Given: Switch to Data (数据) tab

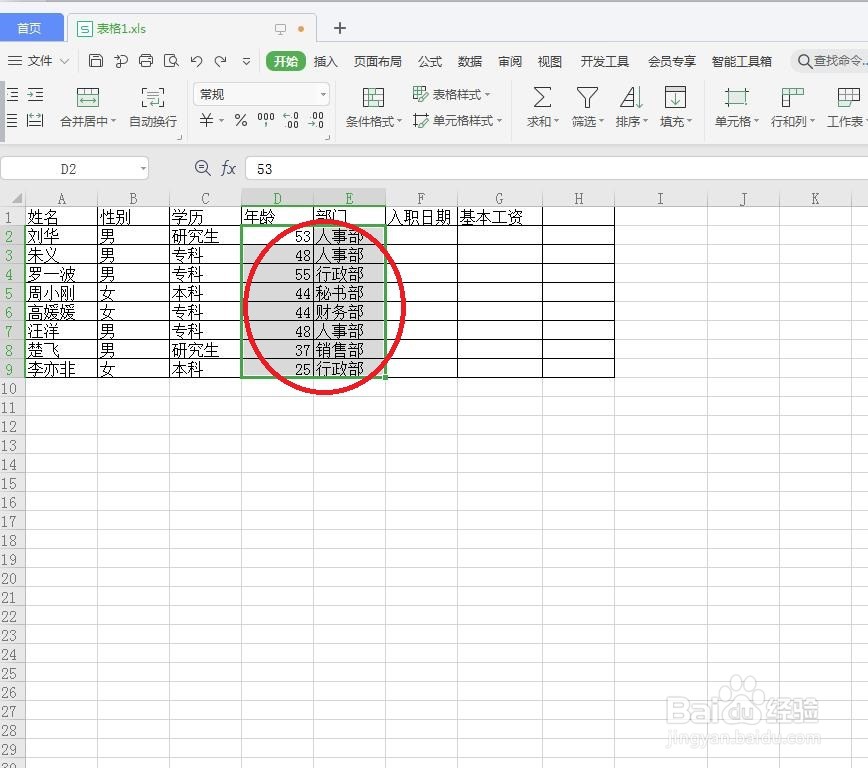Looking at the screenshot, I should click(469, 61).
